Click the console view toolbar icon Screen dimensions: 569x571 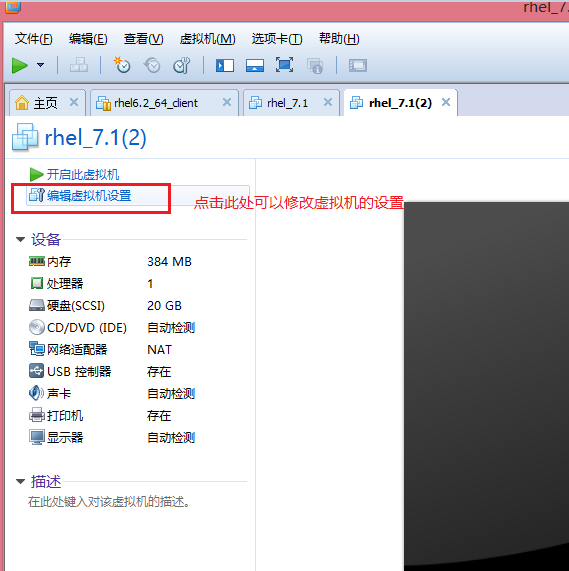pyautogui.click(x=358, y=66)
